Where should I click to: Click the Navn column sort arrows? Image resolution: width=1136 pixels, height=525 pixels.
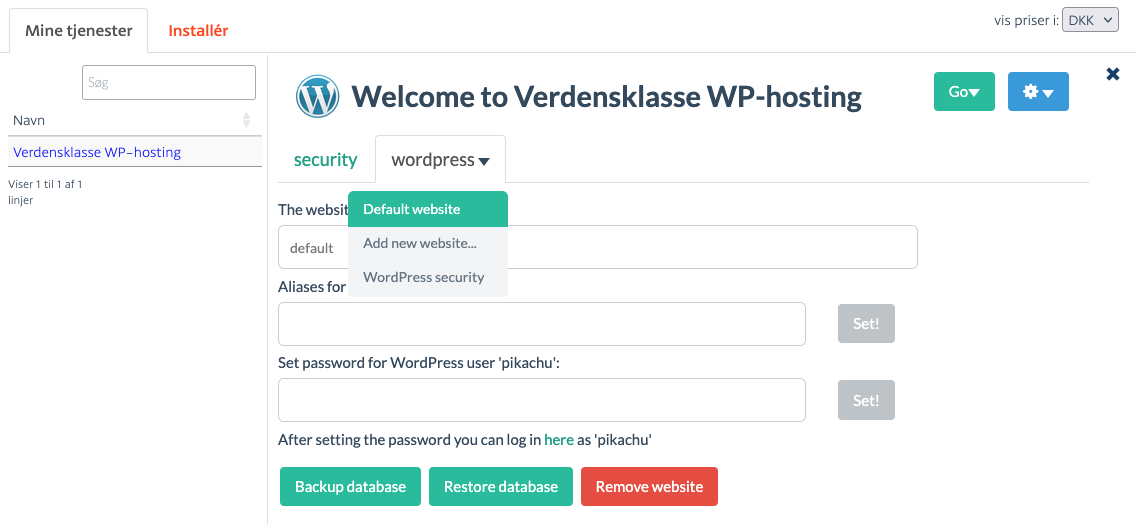click(246, 120)
